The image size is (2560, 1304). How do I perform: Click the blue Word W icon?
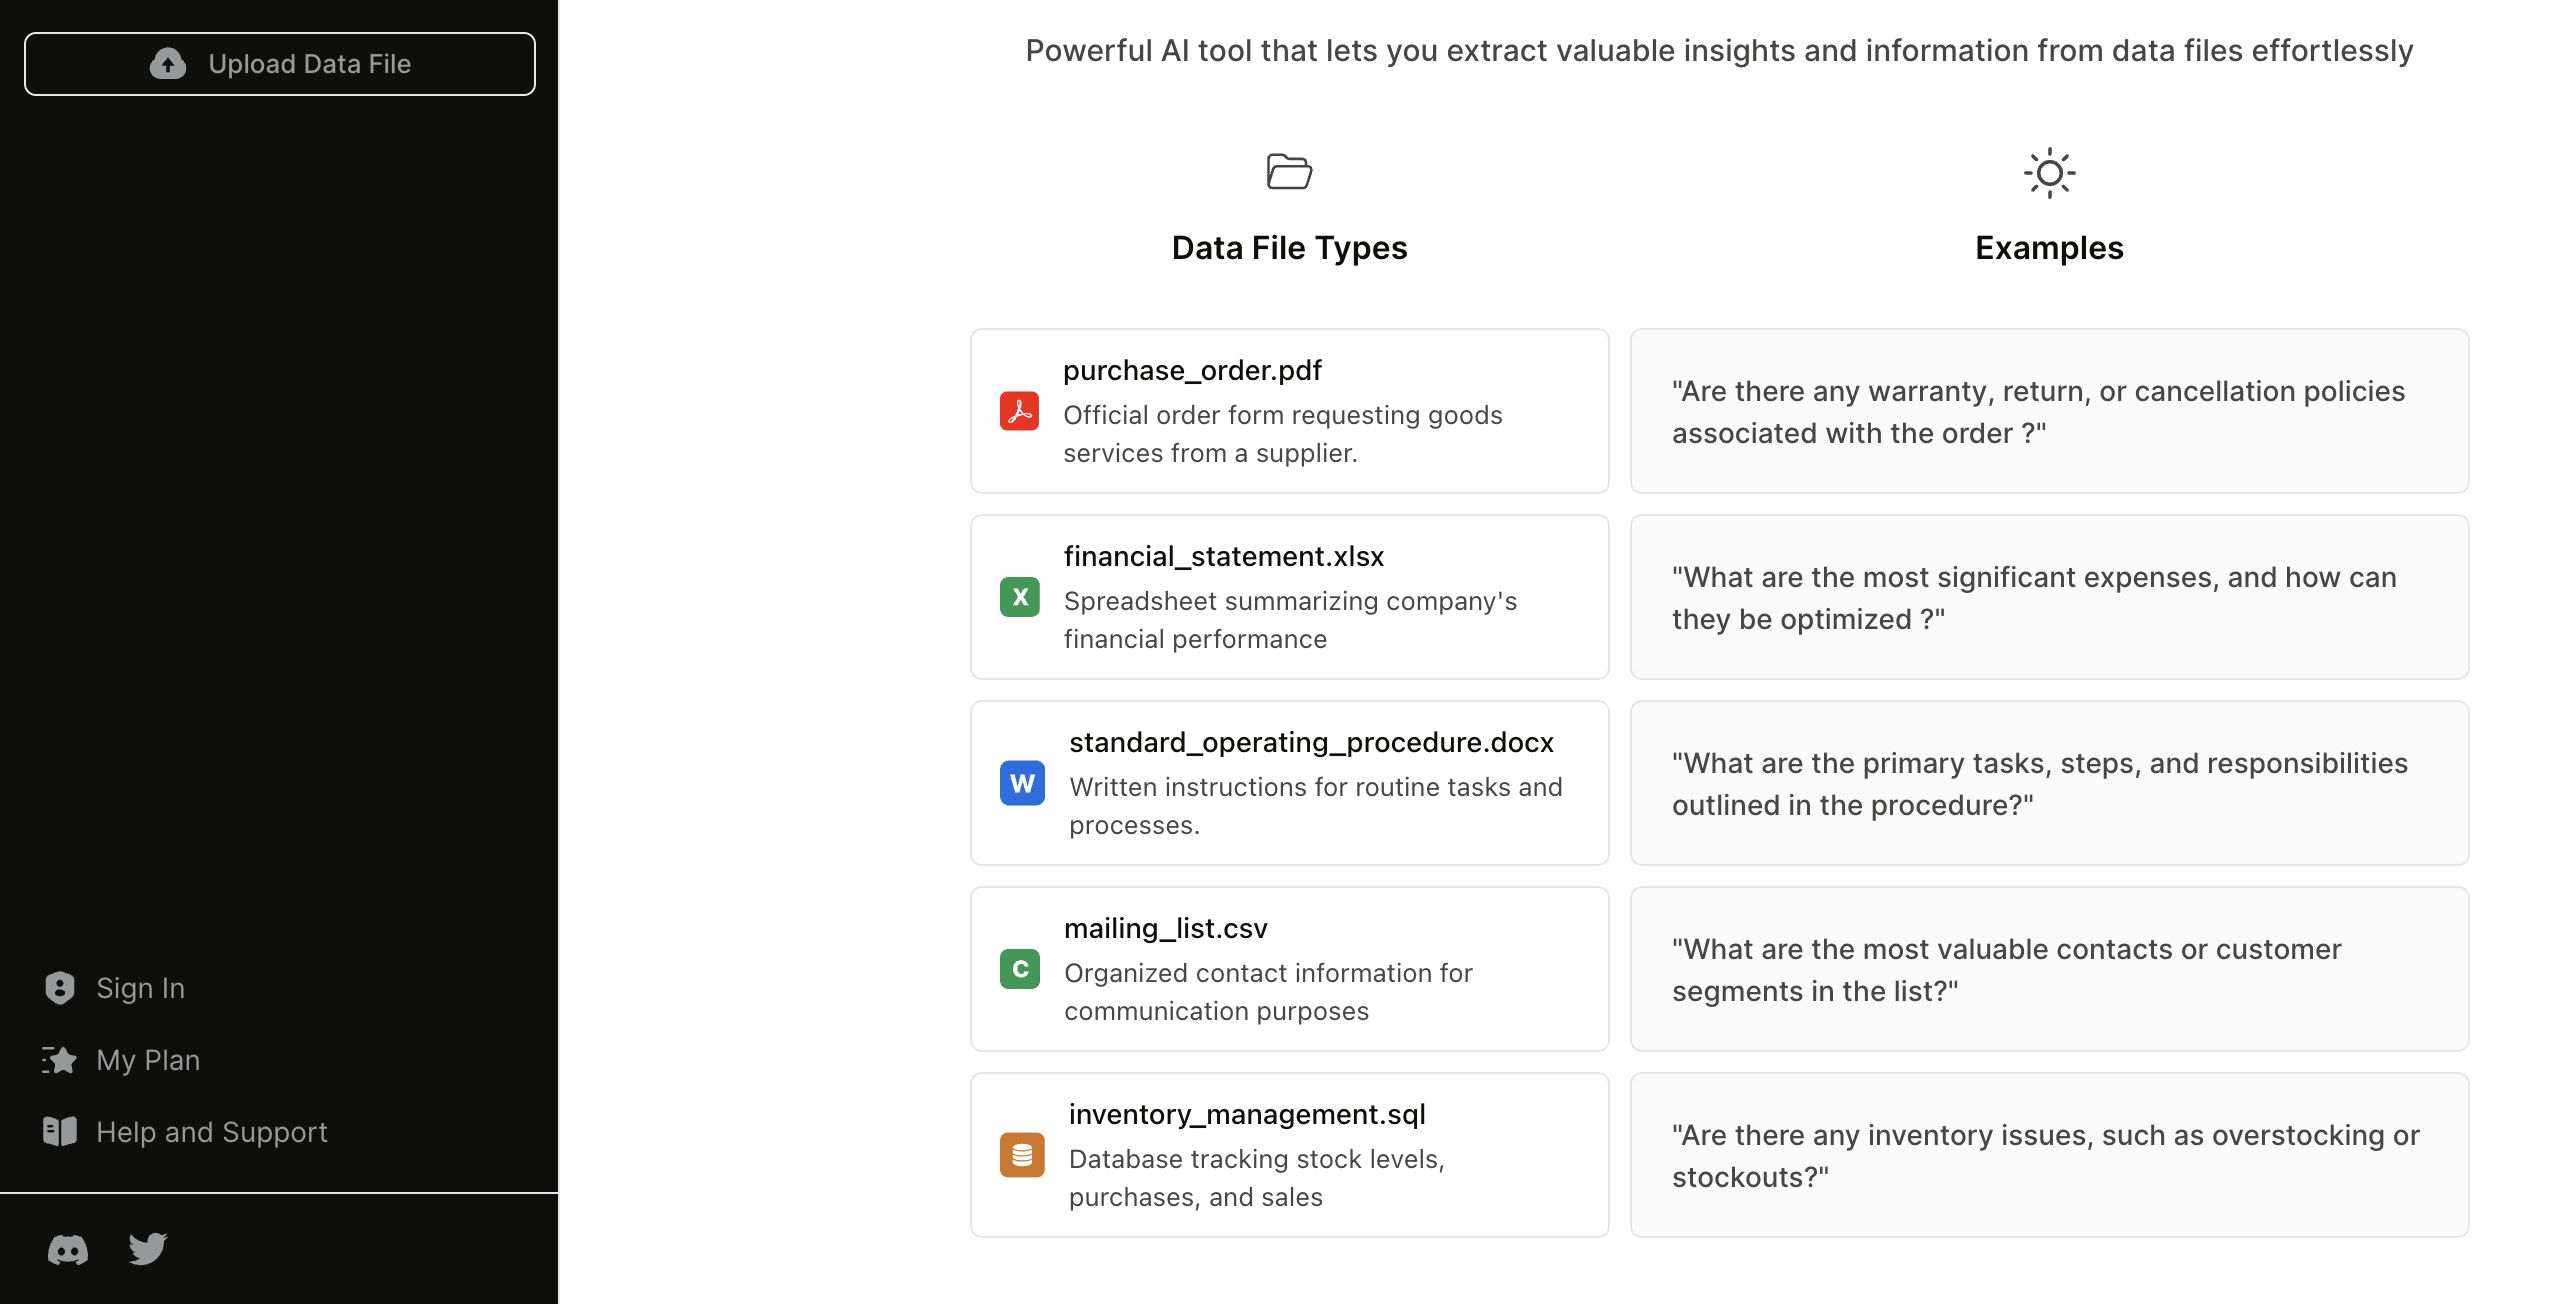coord(1022,783)
